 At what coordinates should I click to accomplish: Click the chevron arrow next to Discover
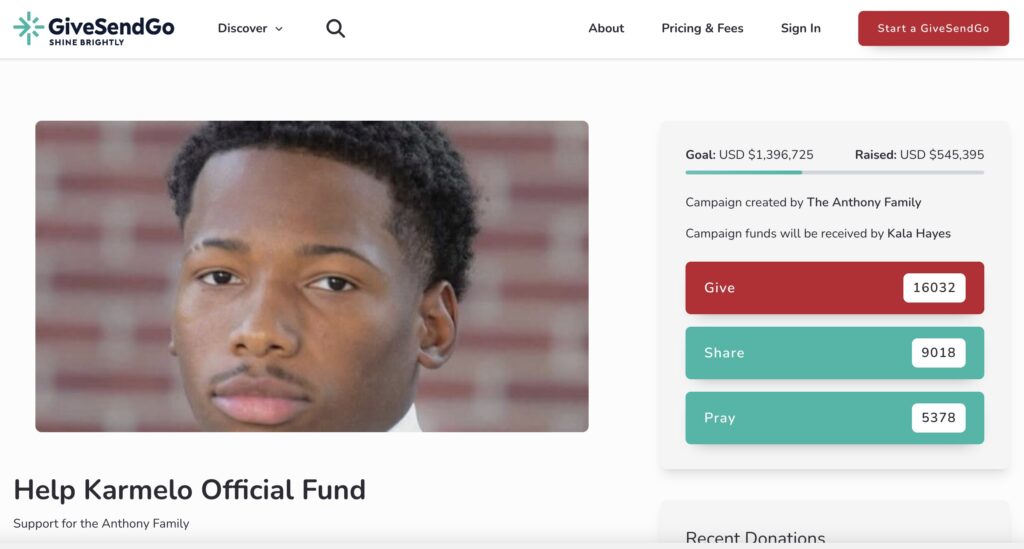tap(279, 29)
